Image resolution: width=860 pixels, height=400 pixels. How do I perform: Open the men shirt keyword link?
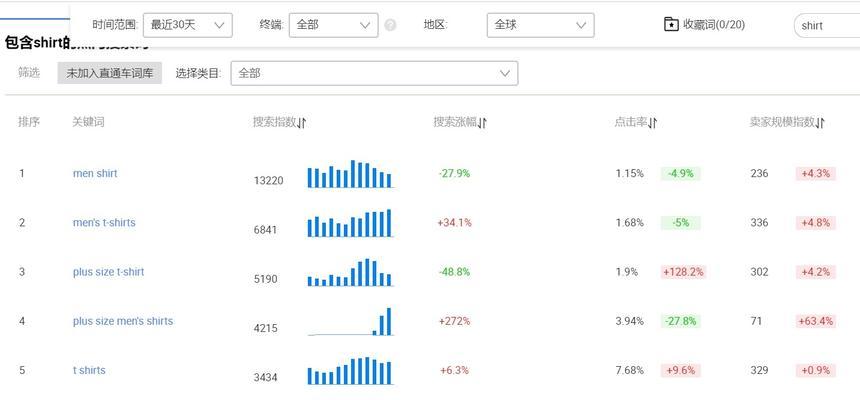(x=95, y=173)
